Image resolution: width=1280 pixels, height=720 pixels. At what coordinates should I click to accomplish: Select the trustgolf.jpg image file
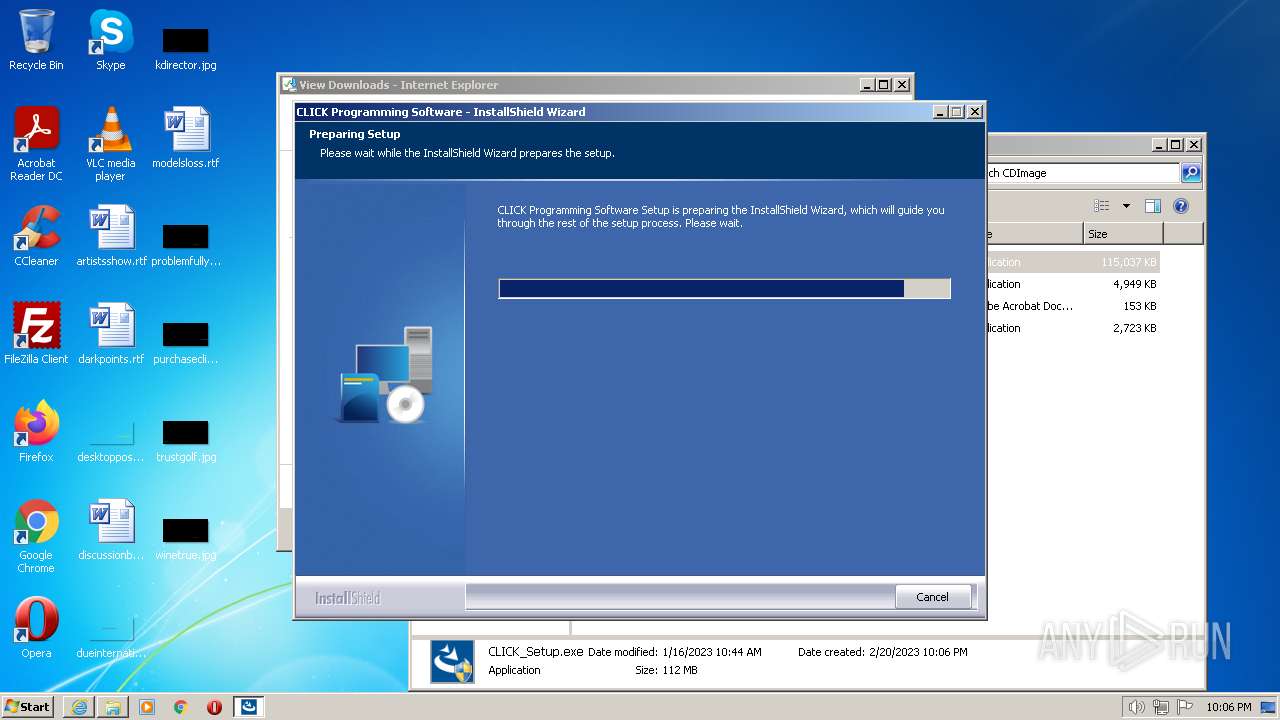click(x=185, y=440)
